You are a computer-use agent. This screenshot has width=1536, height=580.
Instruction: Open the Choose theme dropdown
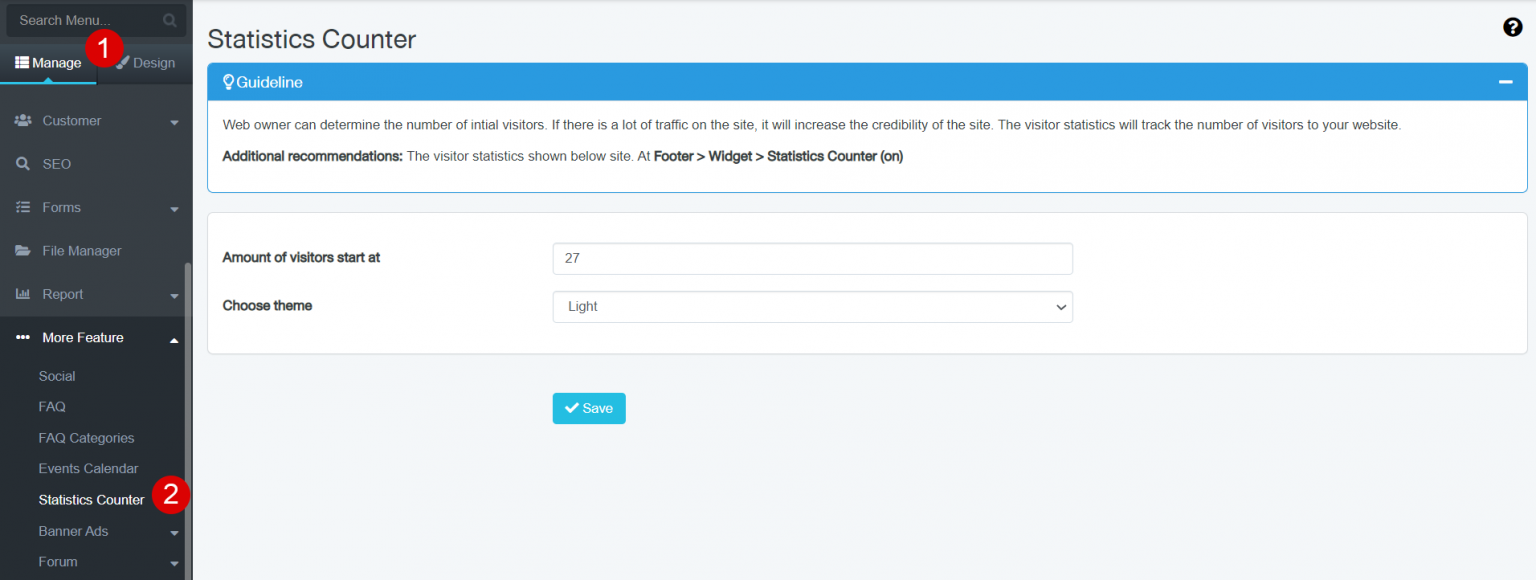812,306
